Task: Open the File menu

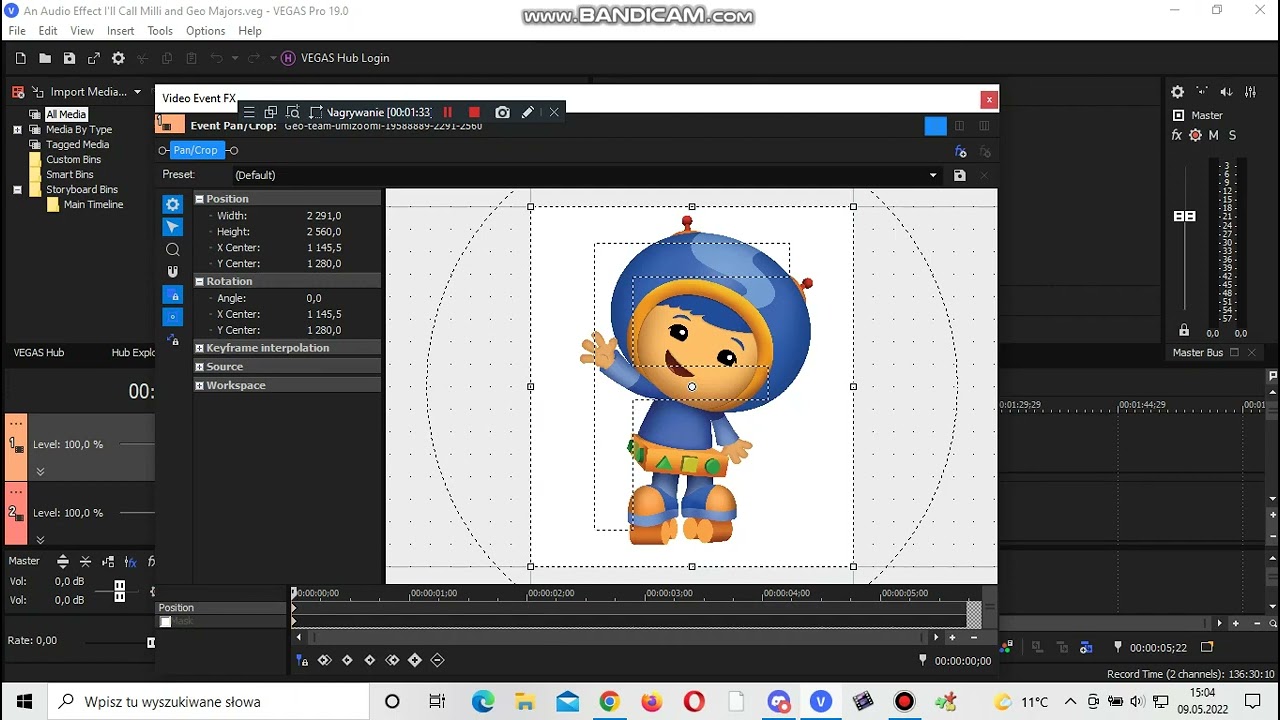Action: (x=17, y=31)
